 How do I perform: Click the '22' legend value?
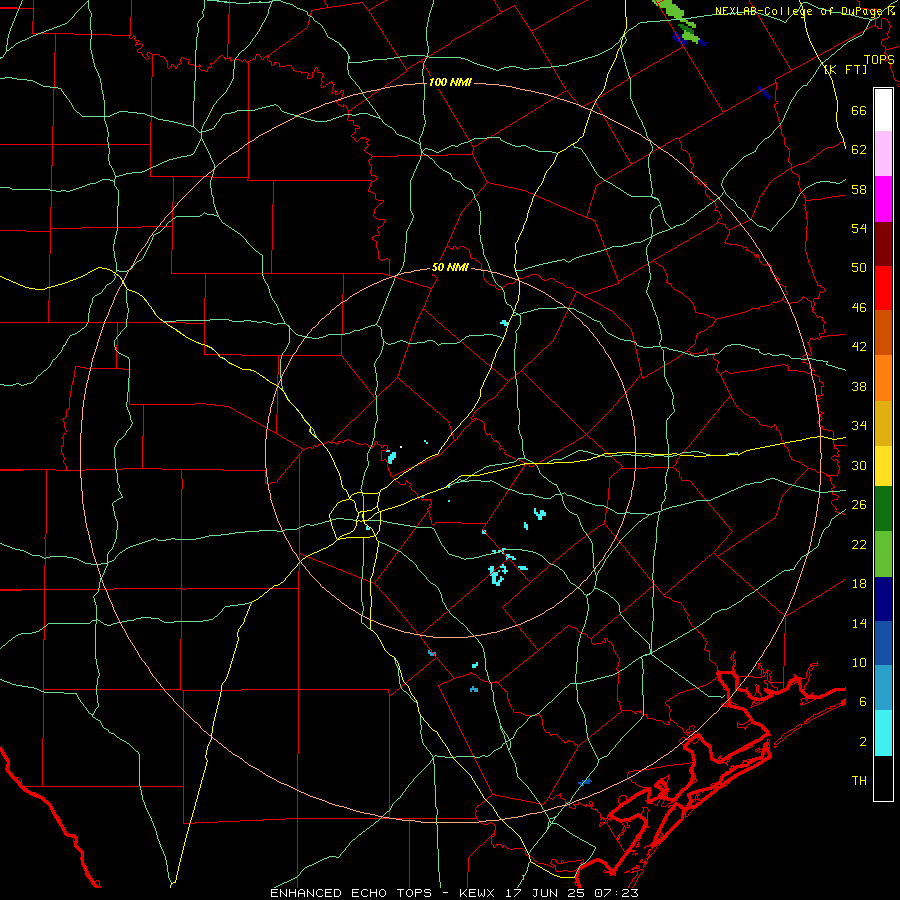click(859, 544)
